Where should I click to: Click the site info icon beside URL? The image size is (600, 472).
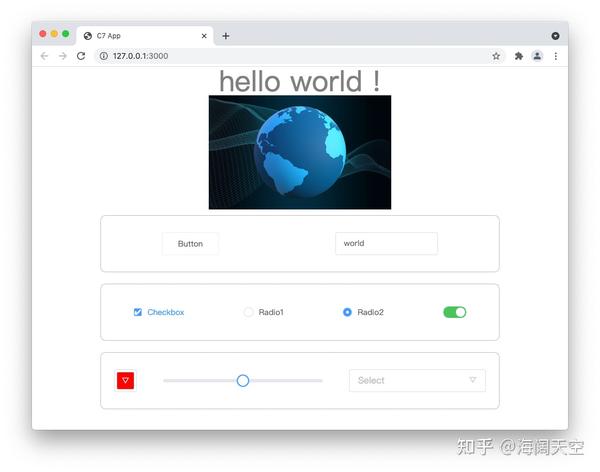[104, 56]
